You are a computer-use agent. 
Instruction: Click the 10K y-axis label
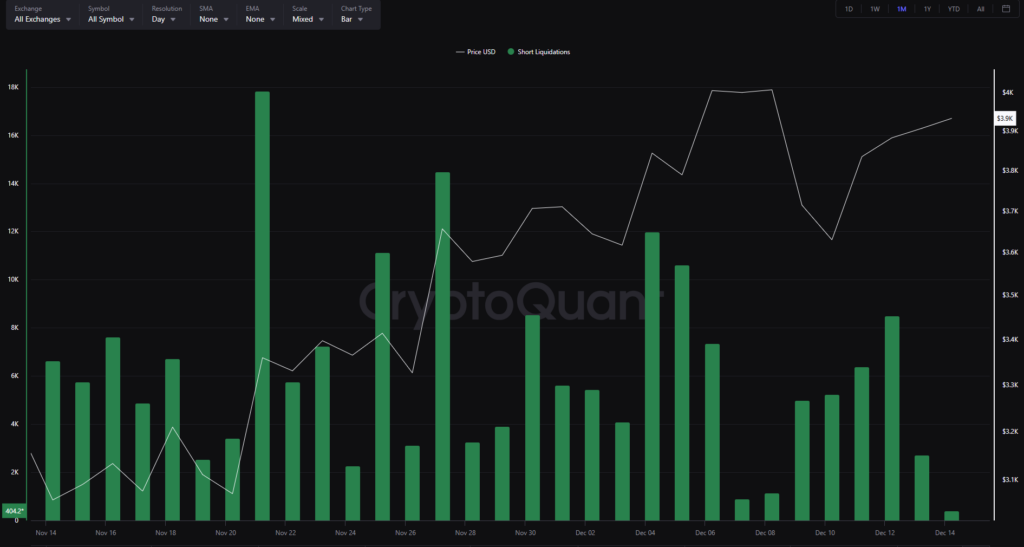[x=13, y=279]
